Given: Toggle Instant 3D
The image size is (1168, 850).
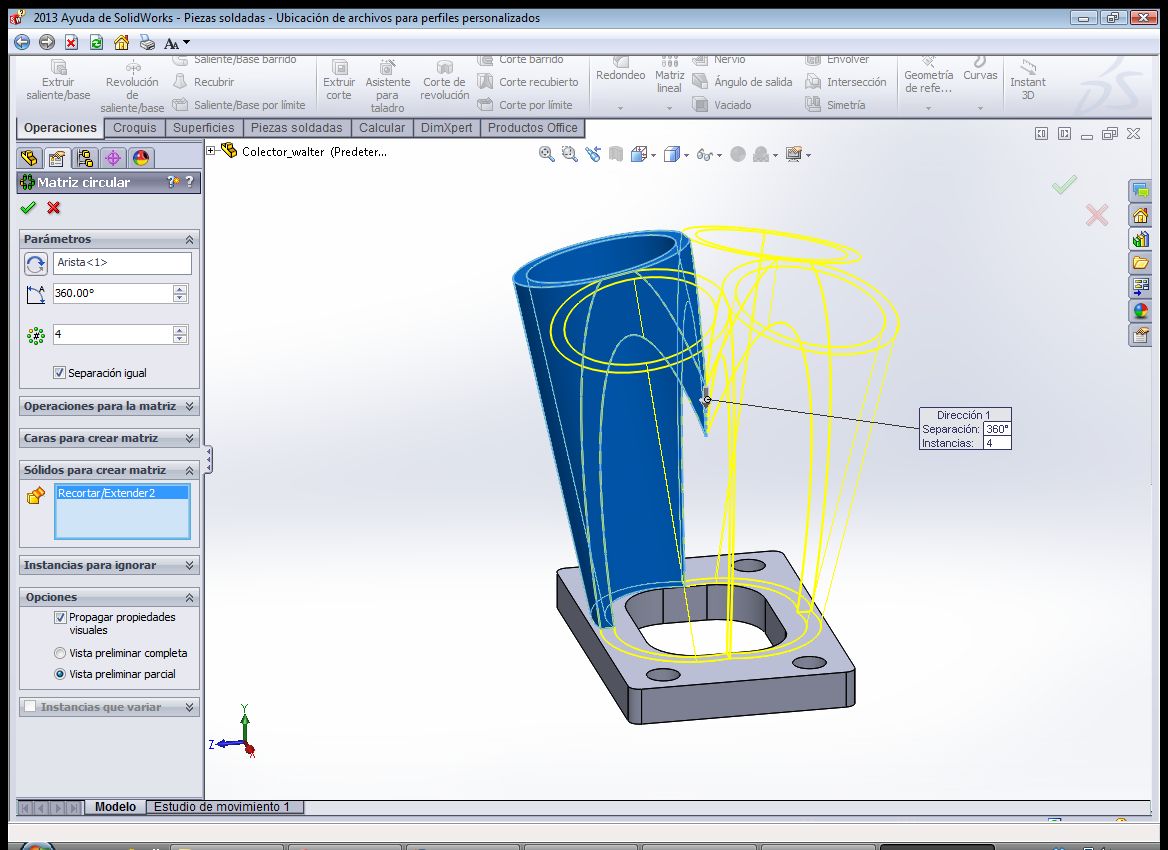Looking at the screenshot, I should [1027, 81].
